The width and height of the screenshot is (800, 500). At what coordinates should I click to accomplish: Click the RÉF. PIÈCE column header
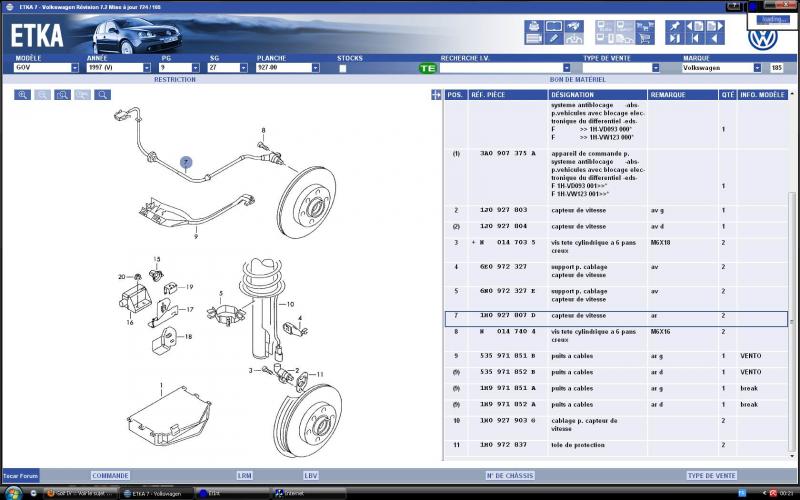tap(508, 95)
